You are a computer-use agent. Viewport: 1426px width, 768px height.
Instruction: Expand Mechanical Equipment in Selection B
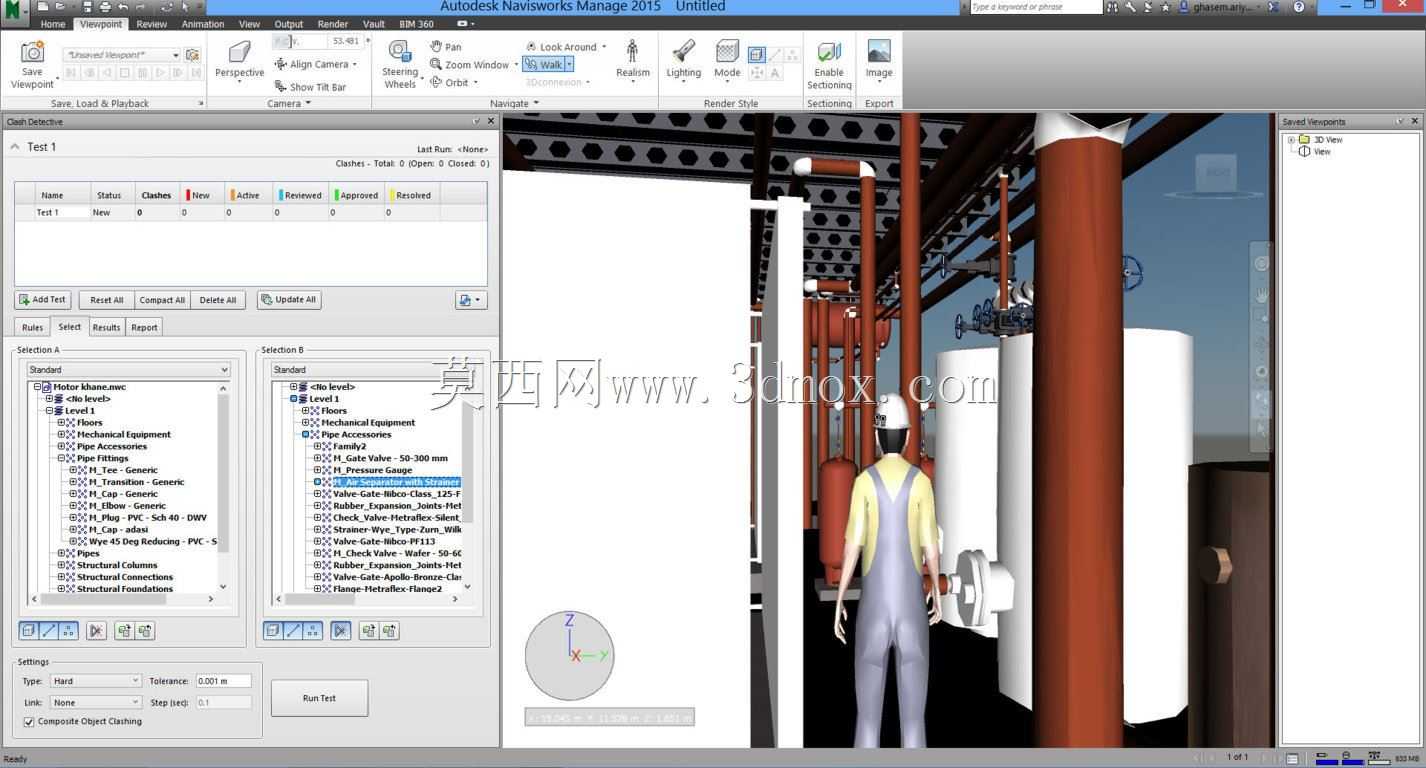pos(305,422)
